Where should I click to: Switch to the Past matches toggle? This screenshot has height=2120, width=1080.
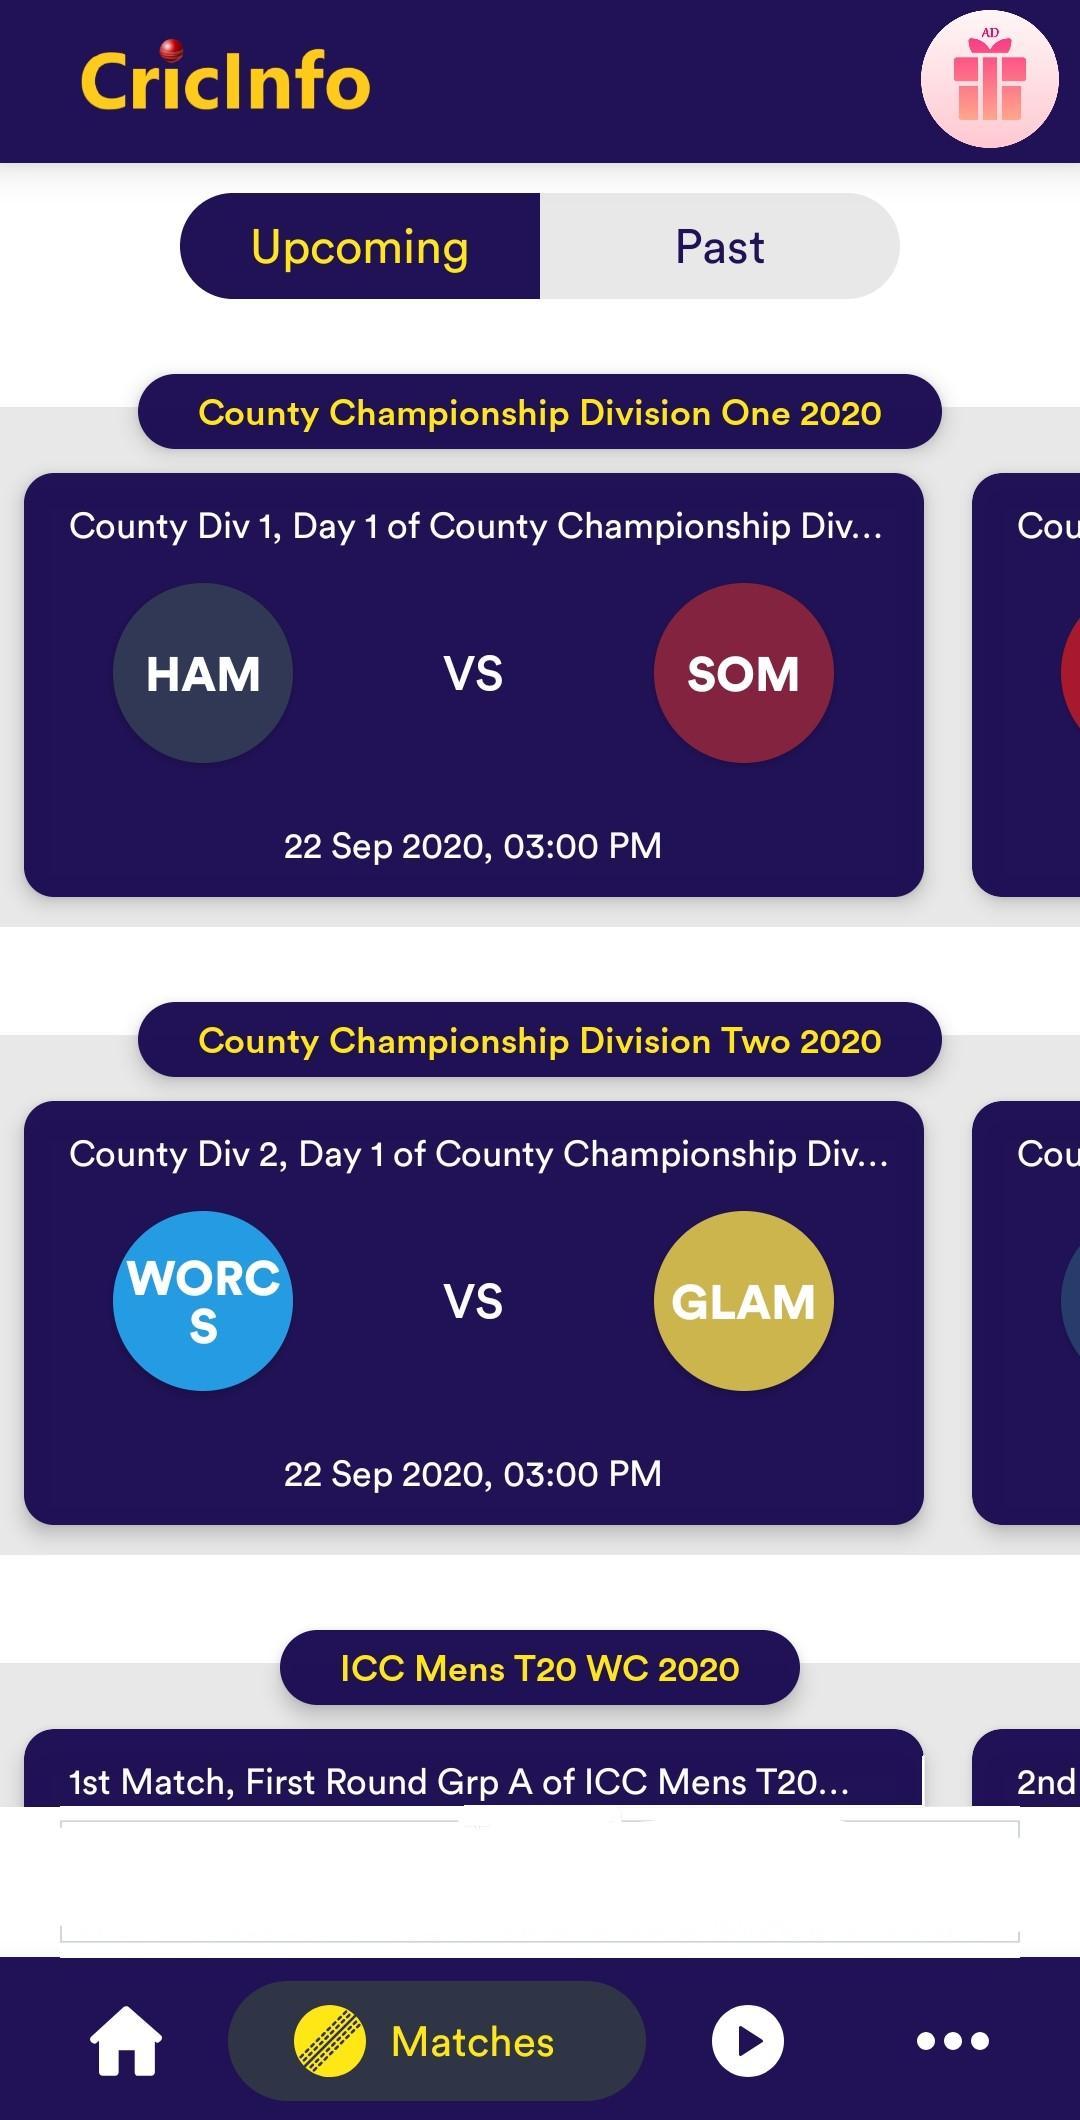(720, 246)
